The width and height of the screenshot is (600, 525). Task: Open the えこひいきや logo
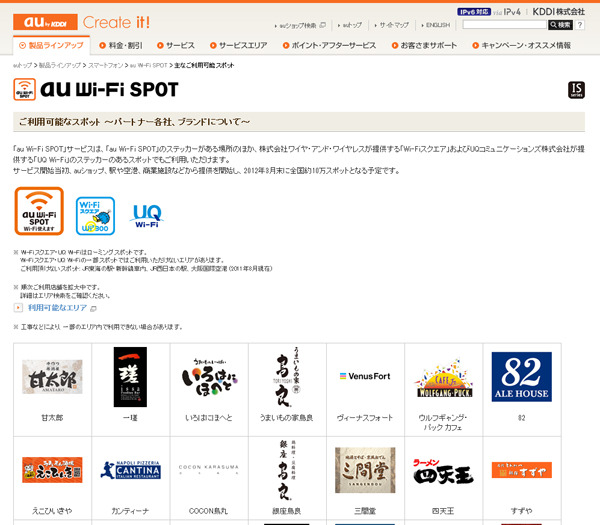[x=52, y=470]
